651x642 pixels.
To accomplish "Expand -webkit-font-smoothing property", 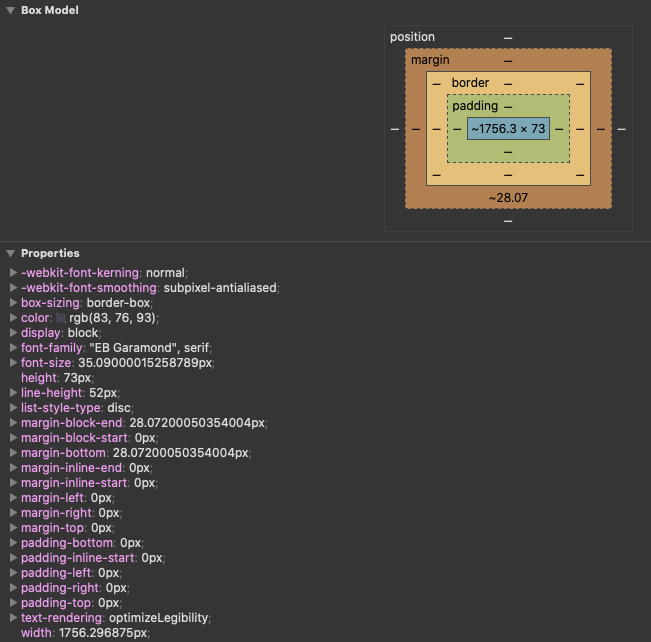I will coord(13,287).
